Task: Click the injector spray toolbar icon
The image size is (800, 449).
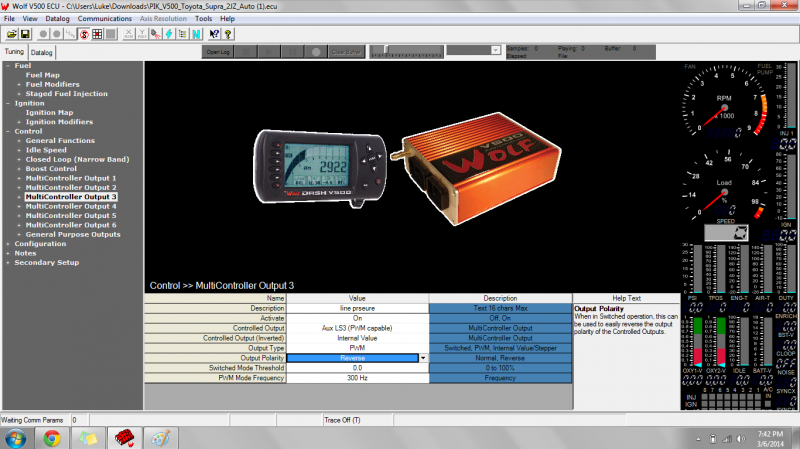Action: point(156,34)
